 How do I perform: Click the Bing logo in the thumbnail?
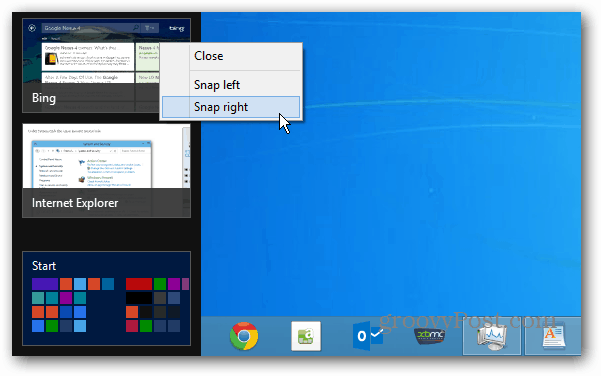176,28
